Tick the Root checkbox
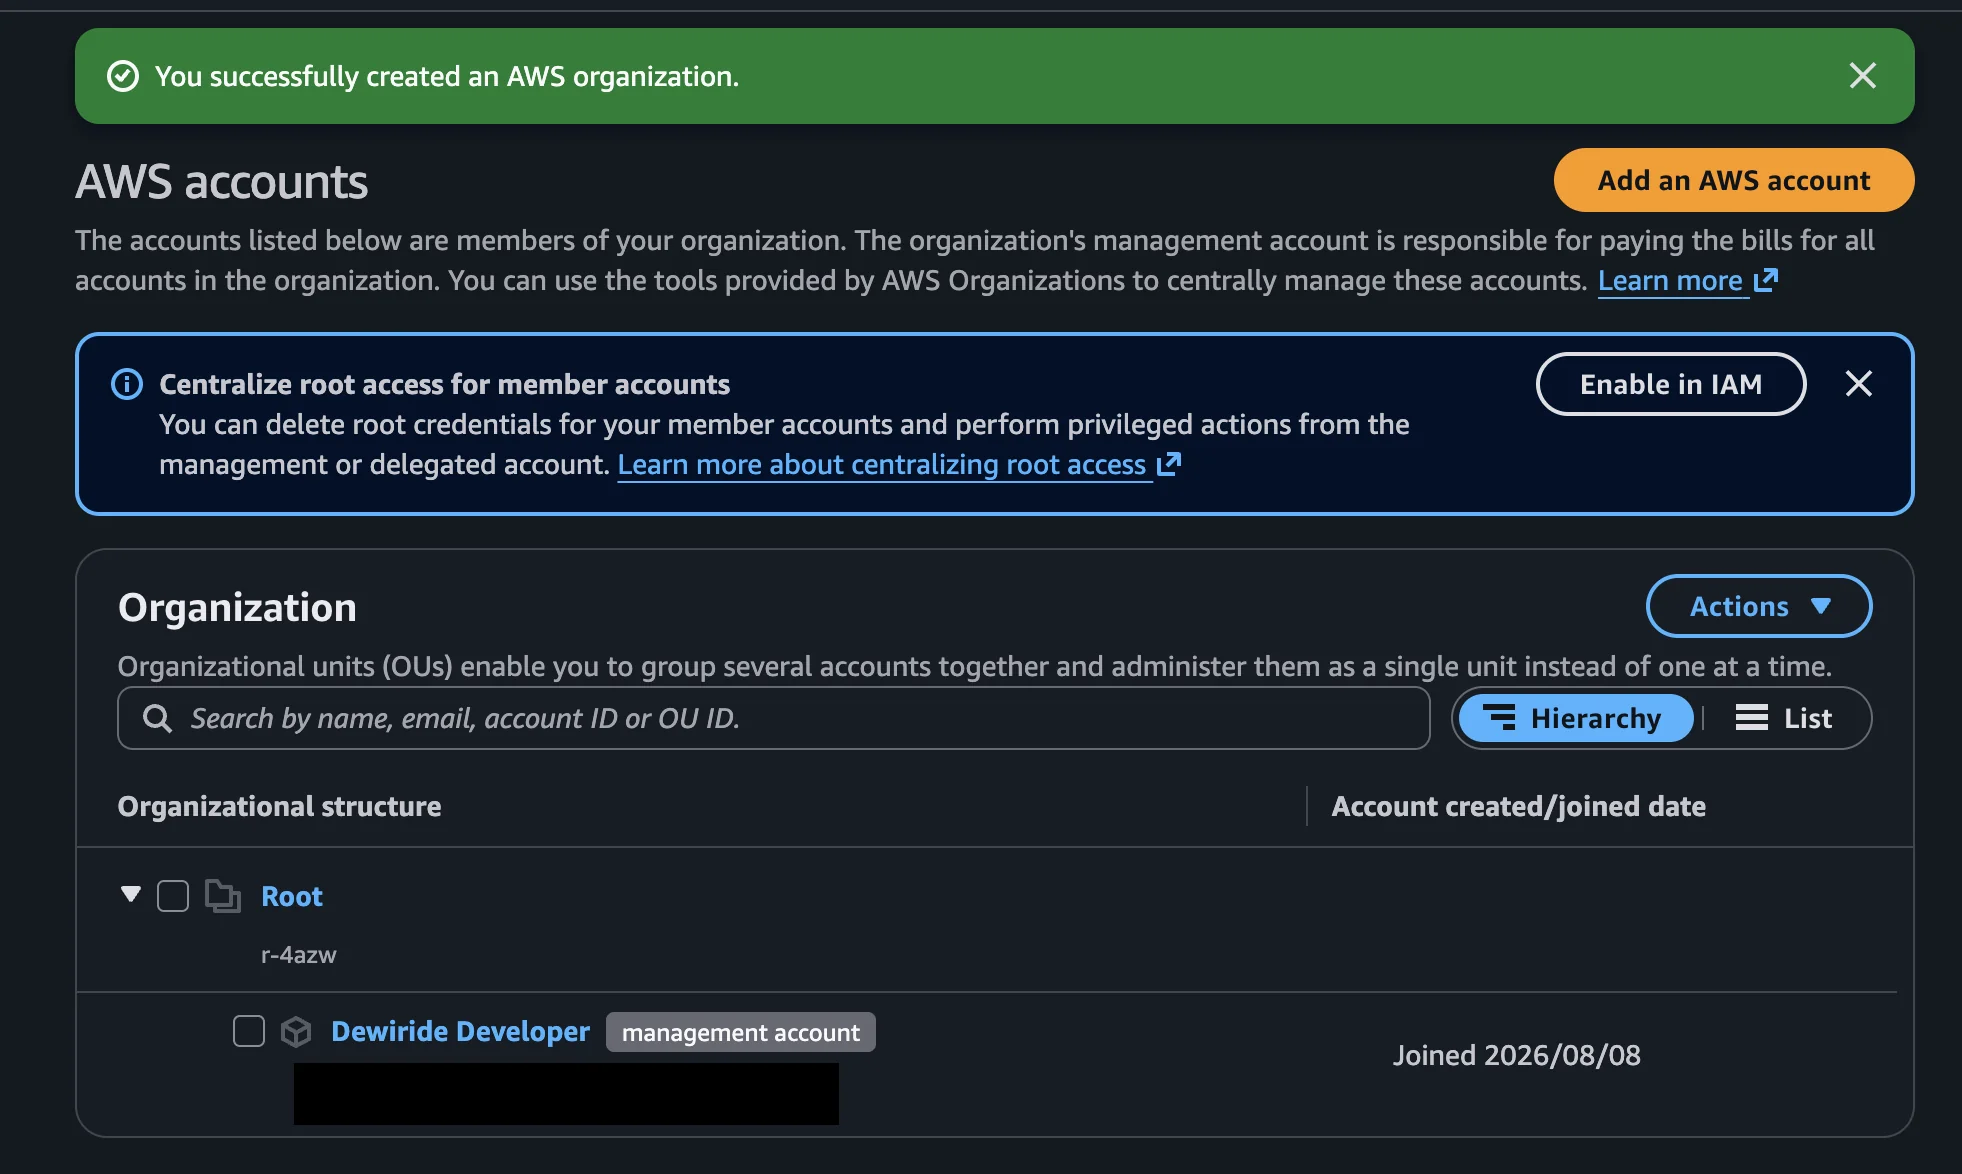Screen dimensions: 1962x1174 click(173, 896)
